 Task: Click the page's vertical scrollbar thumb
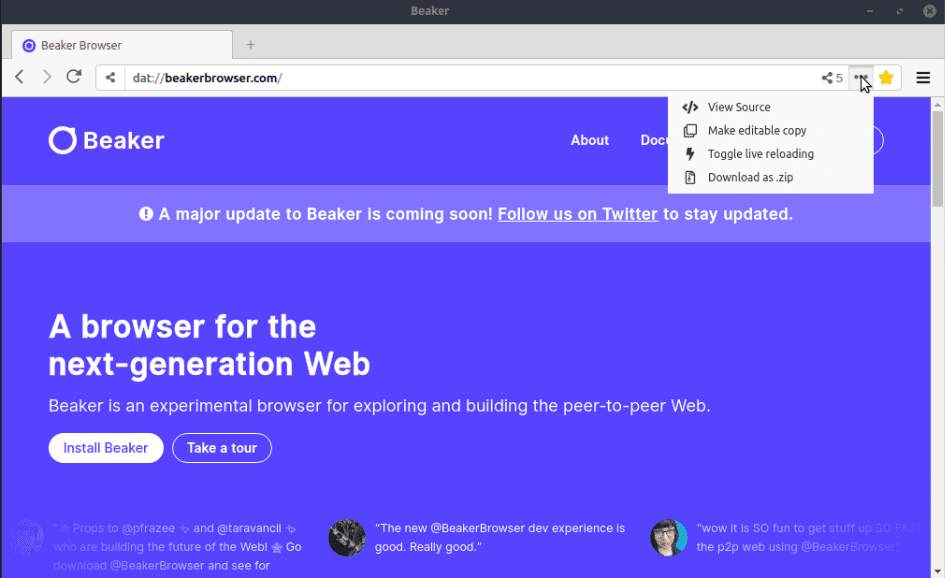[x=937, y=159]
